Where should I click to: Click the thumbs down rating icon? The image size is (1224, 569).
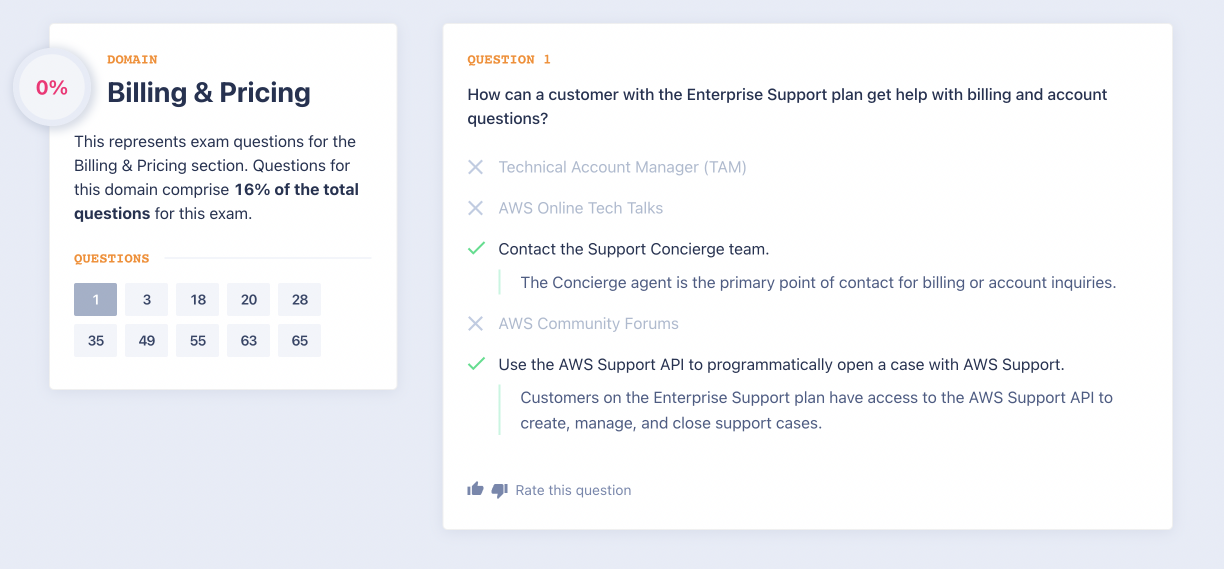tap(500, 490)
